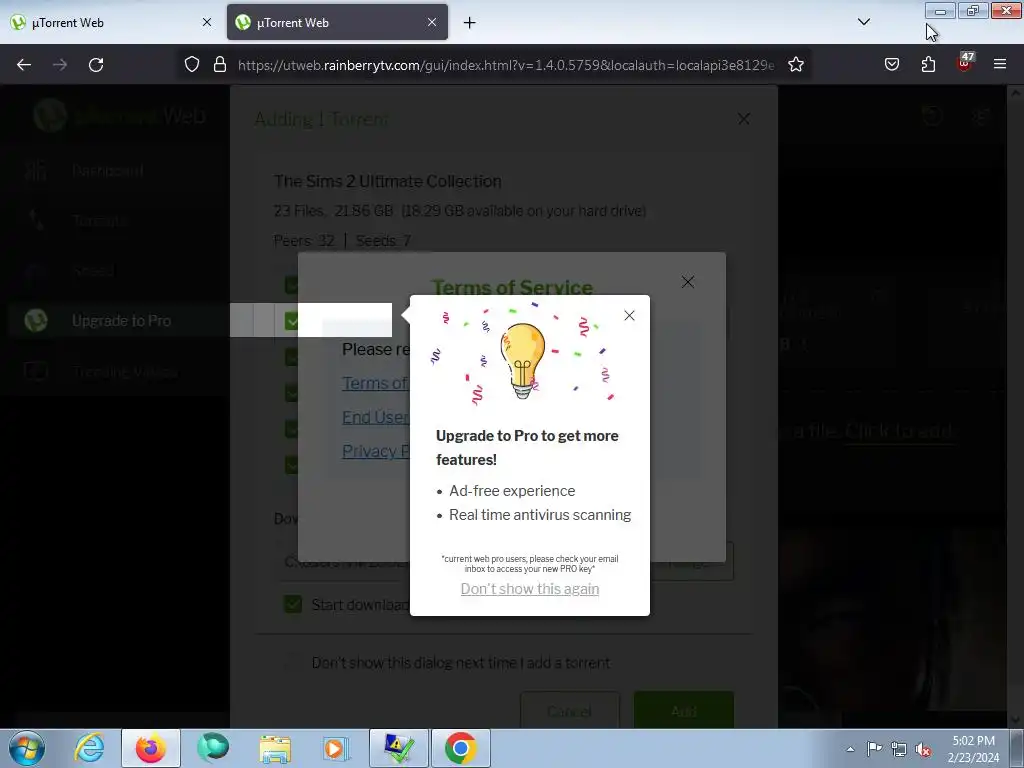
Task: Click the page scrollbar up arrow
Action: click(1016, 93)
